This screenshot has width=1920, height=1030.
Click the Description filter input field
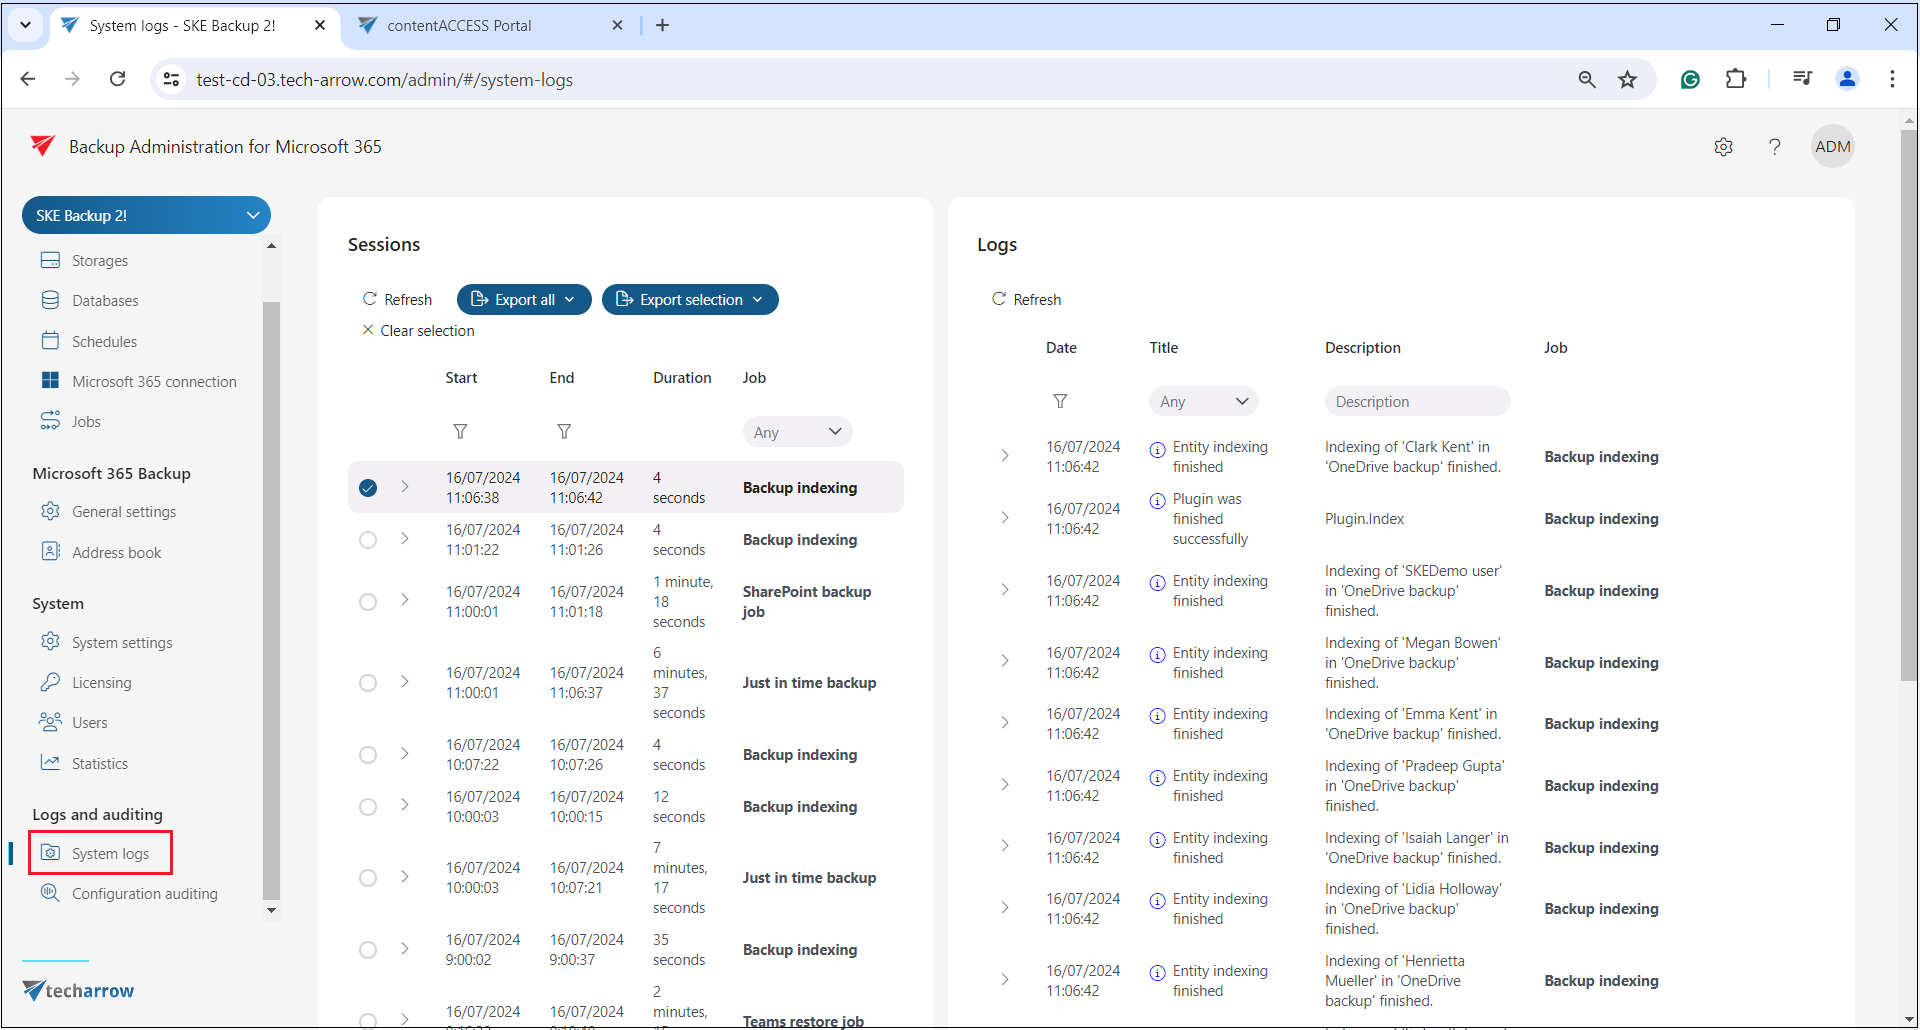pyautogui.click(x=1416, y=401)
